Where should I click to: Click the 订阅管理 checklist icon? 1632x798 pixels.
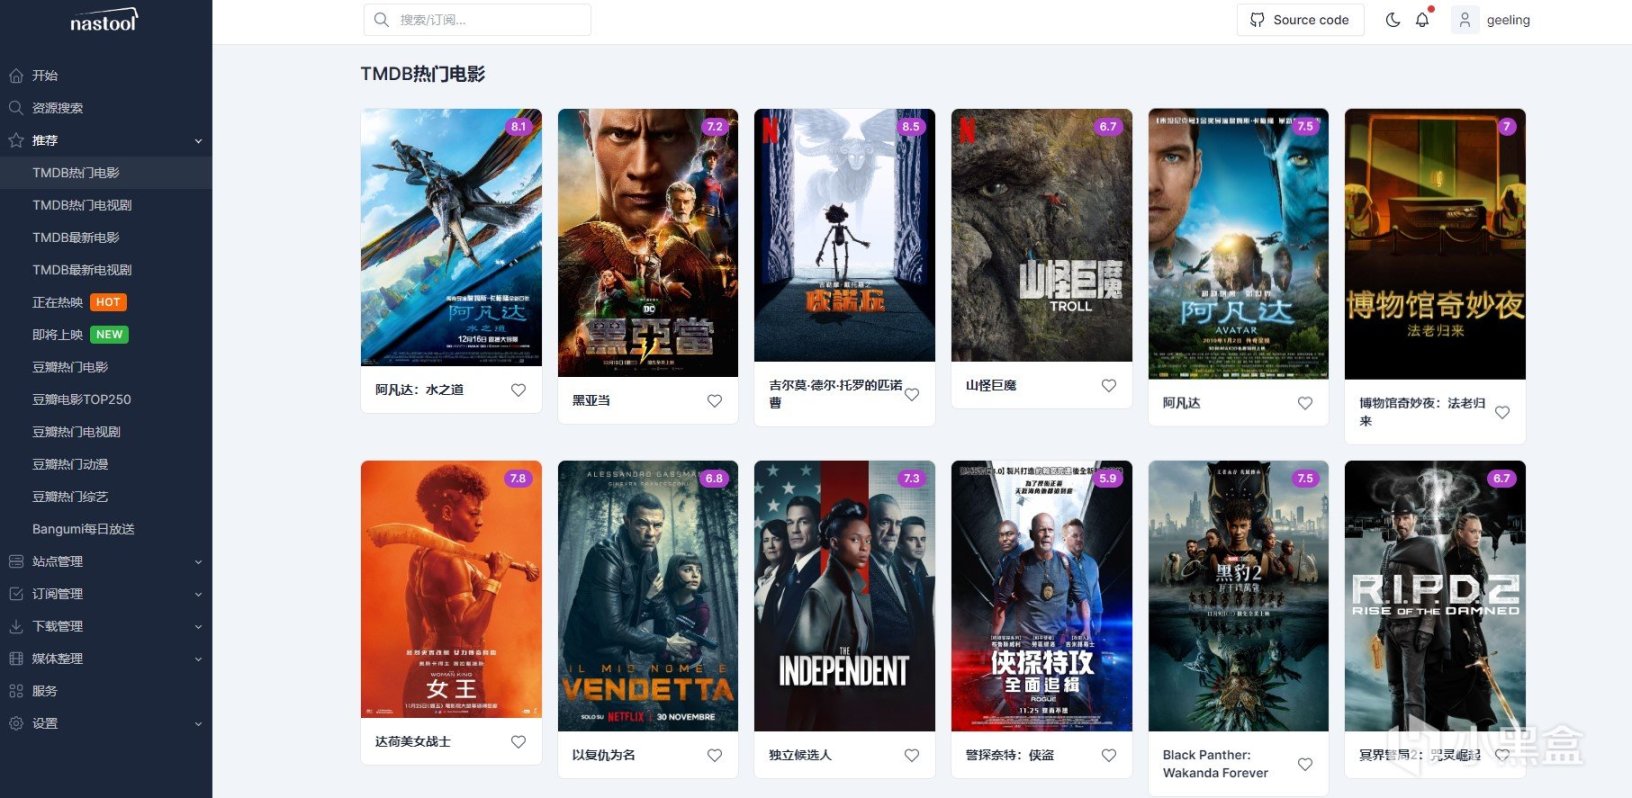(x=16, y=594)
